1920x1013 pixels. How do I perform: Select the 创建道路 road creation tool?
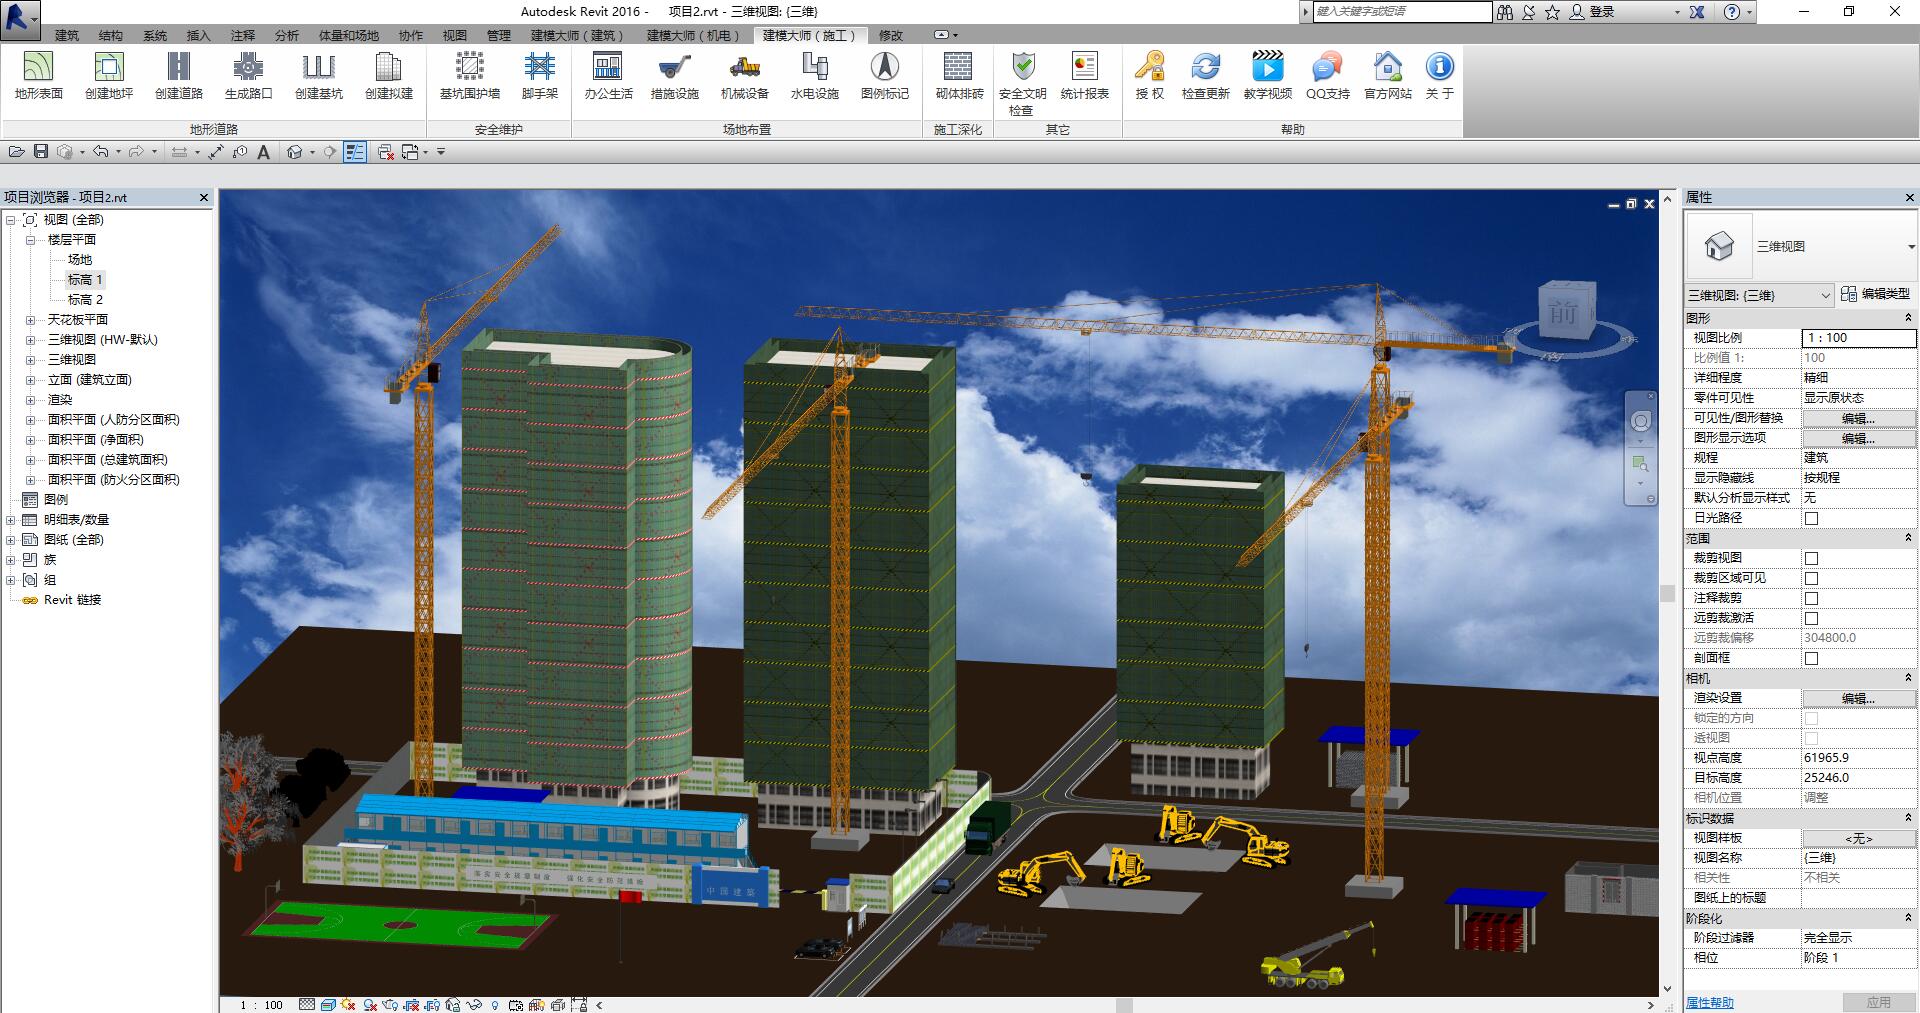[x=178, y=76]
